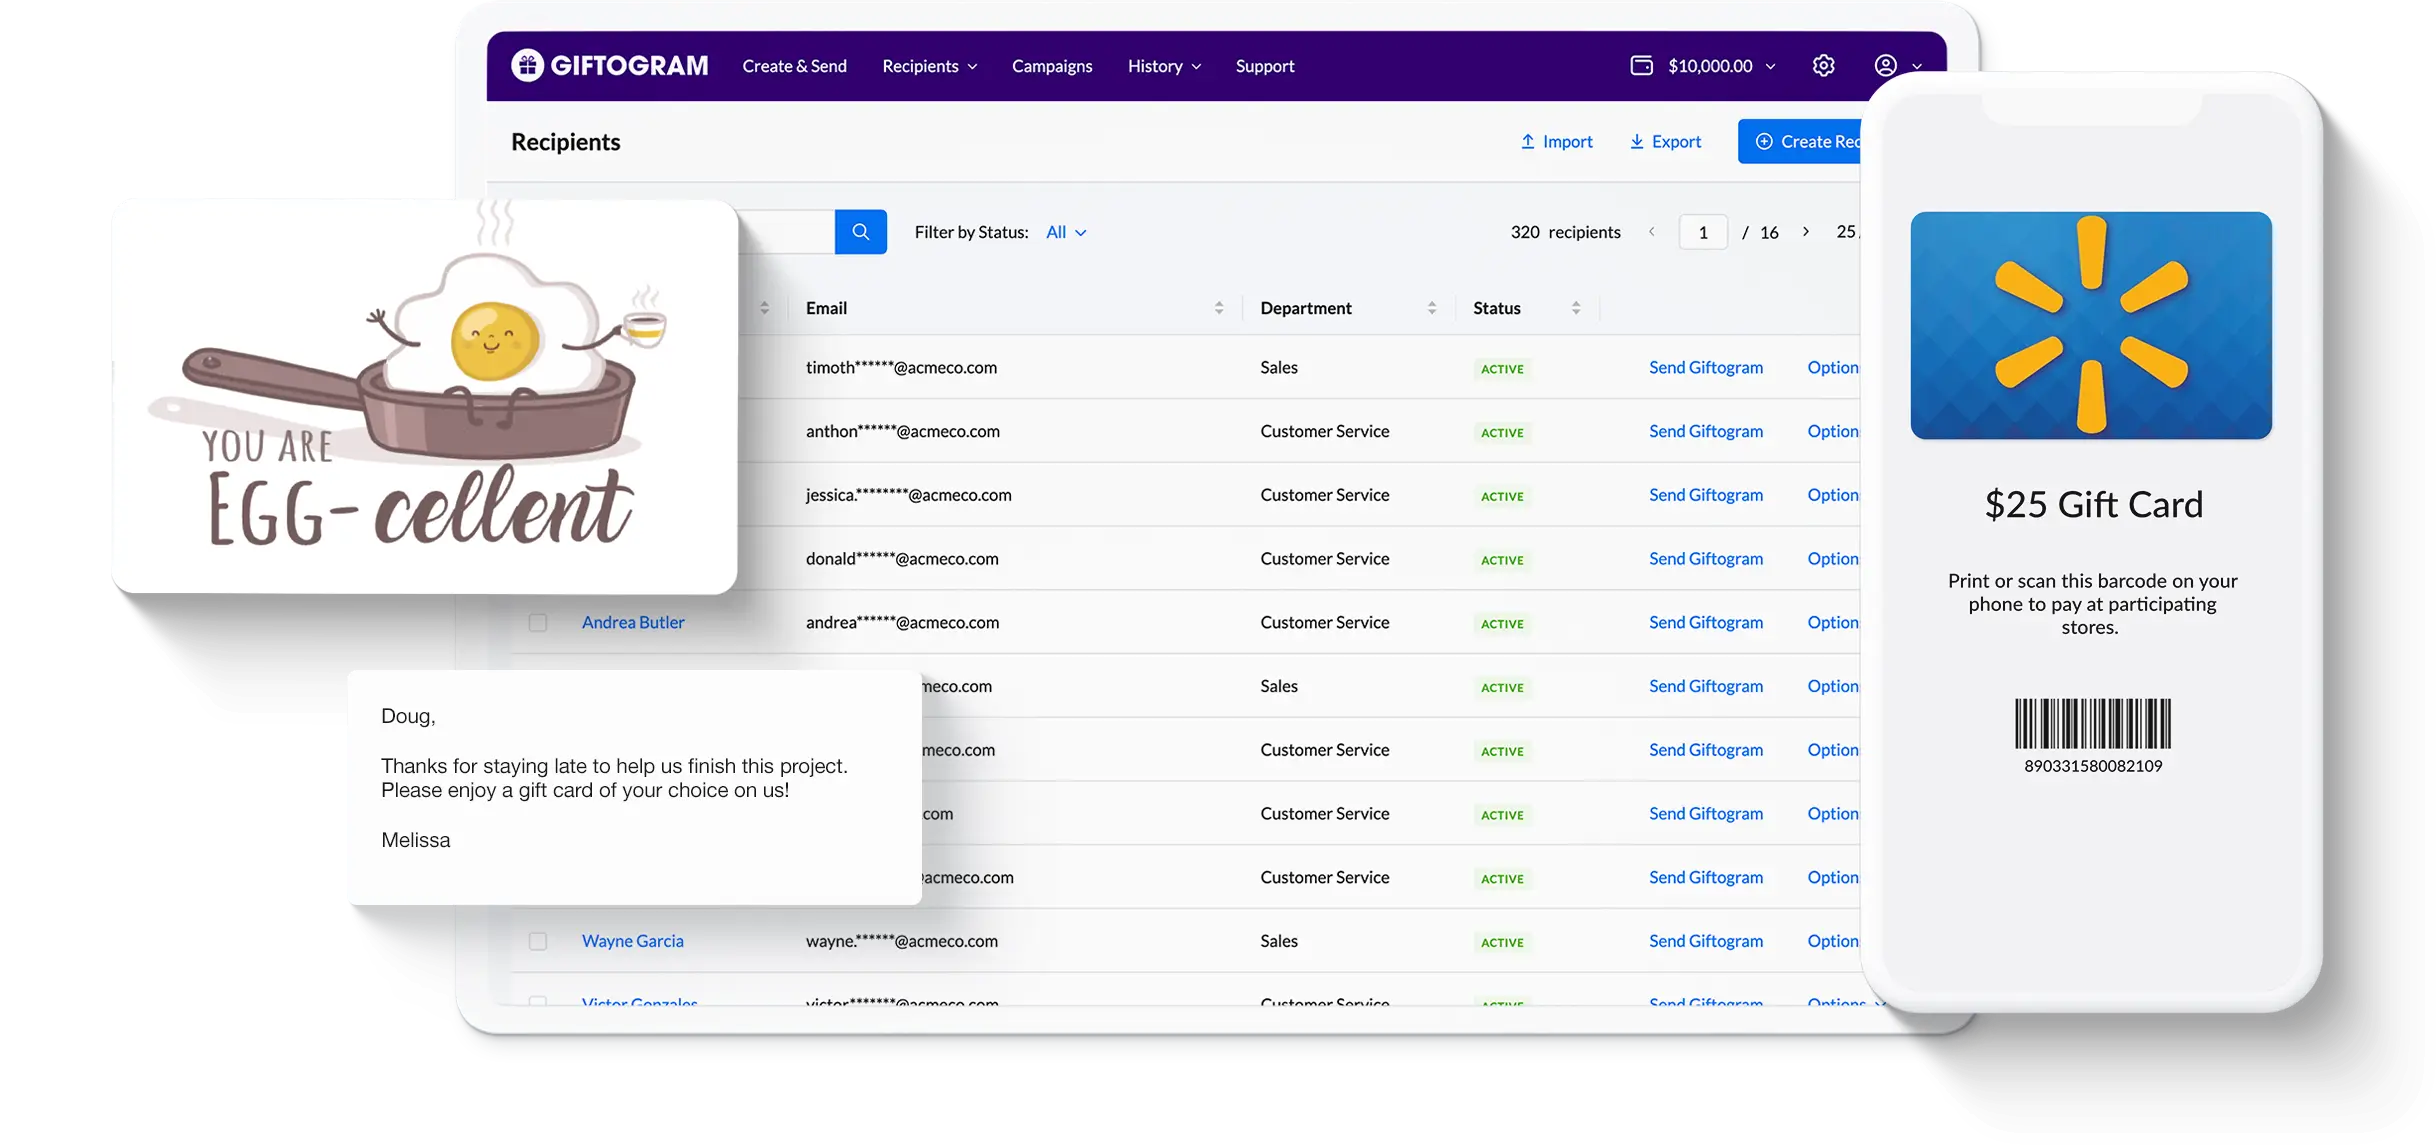The image size is (2436, 1145).
Task: Sort by Status column arrows
Action: 1575,308
